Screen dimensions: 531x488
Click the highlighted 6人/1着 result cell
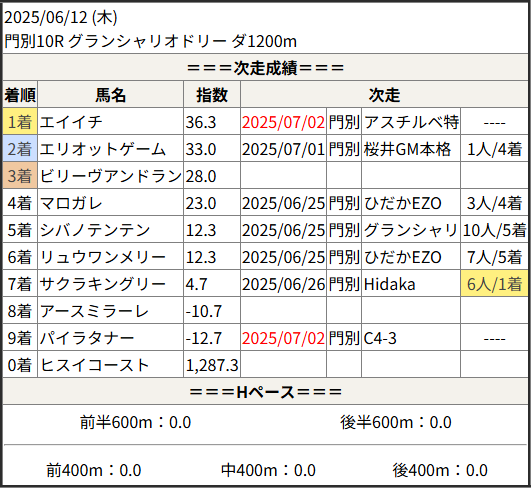(x=494, y=284)
